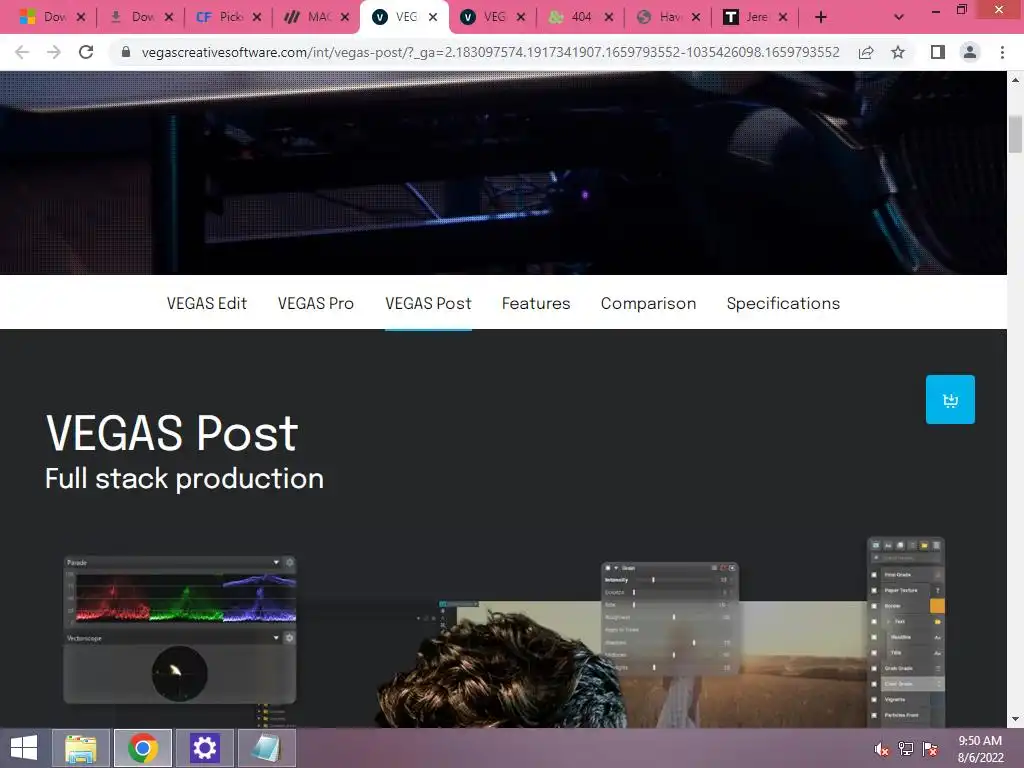This screenshot has height=768, width=1024.
Task: Share this page icon
Action: (866, 52)
